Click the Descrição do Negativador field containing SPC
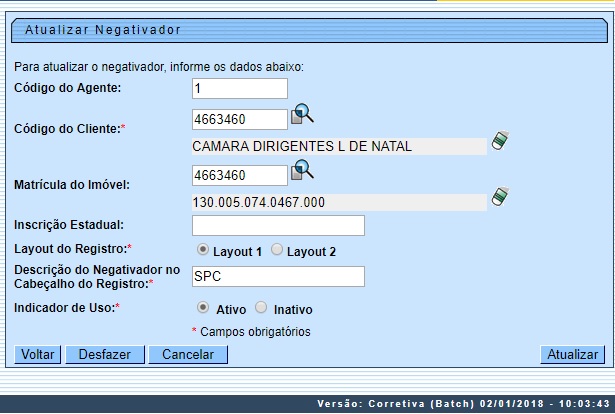Image resolution: width=615 pixels, height=414 pixels. 277,276
